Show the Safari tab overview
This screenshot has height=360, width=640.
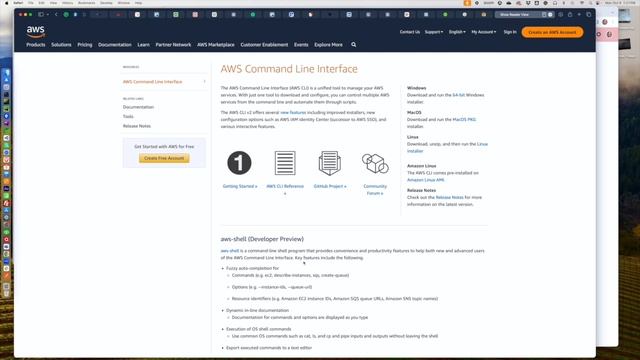pyautogui.click(x=589, y=14)
